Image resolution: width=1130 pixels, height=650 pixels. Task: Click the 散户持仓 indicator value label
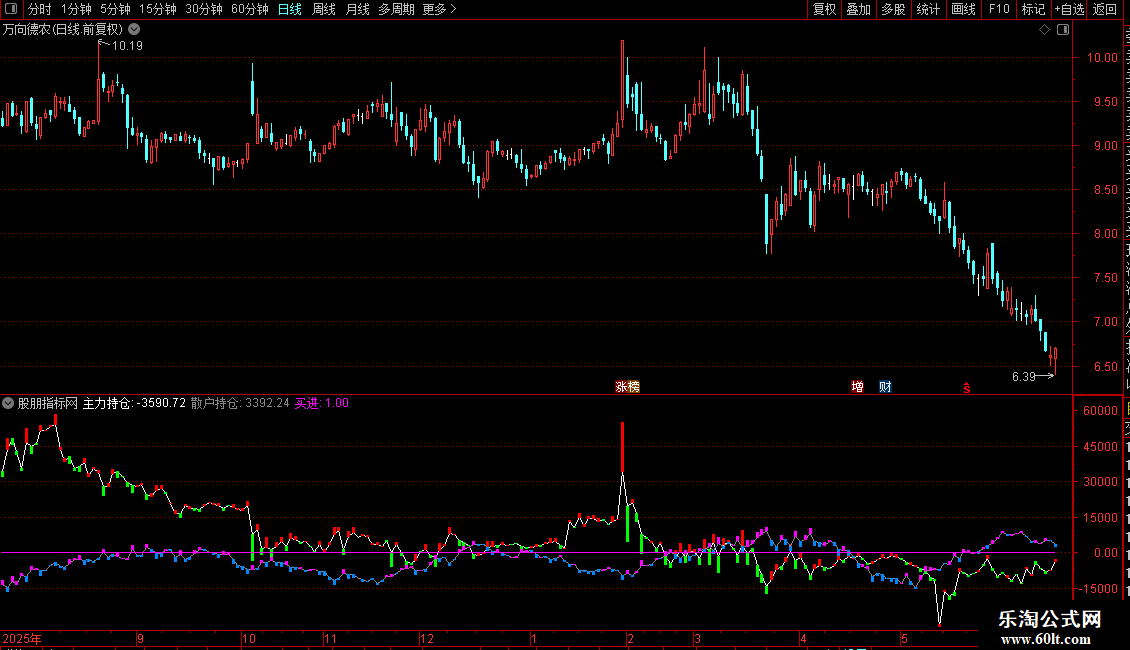[240, 404]
